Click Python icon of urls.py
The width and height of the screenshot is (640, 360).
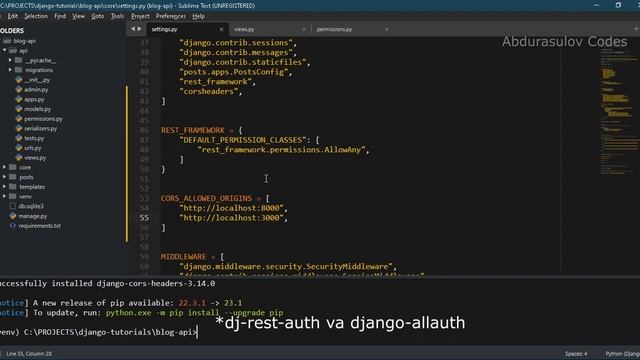(19, 148)
